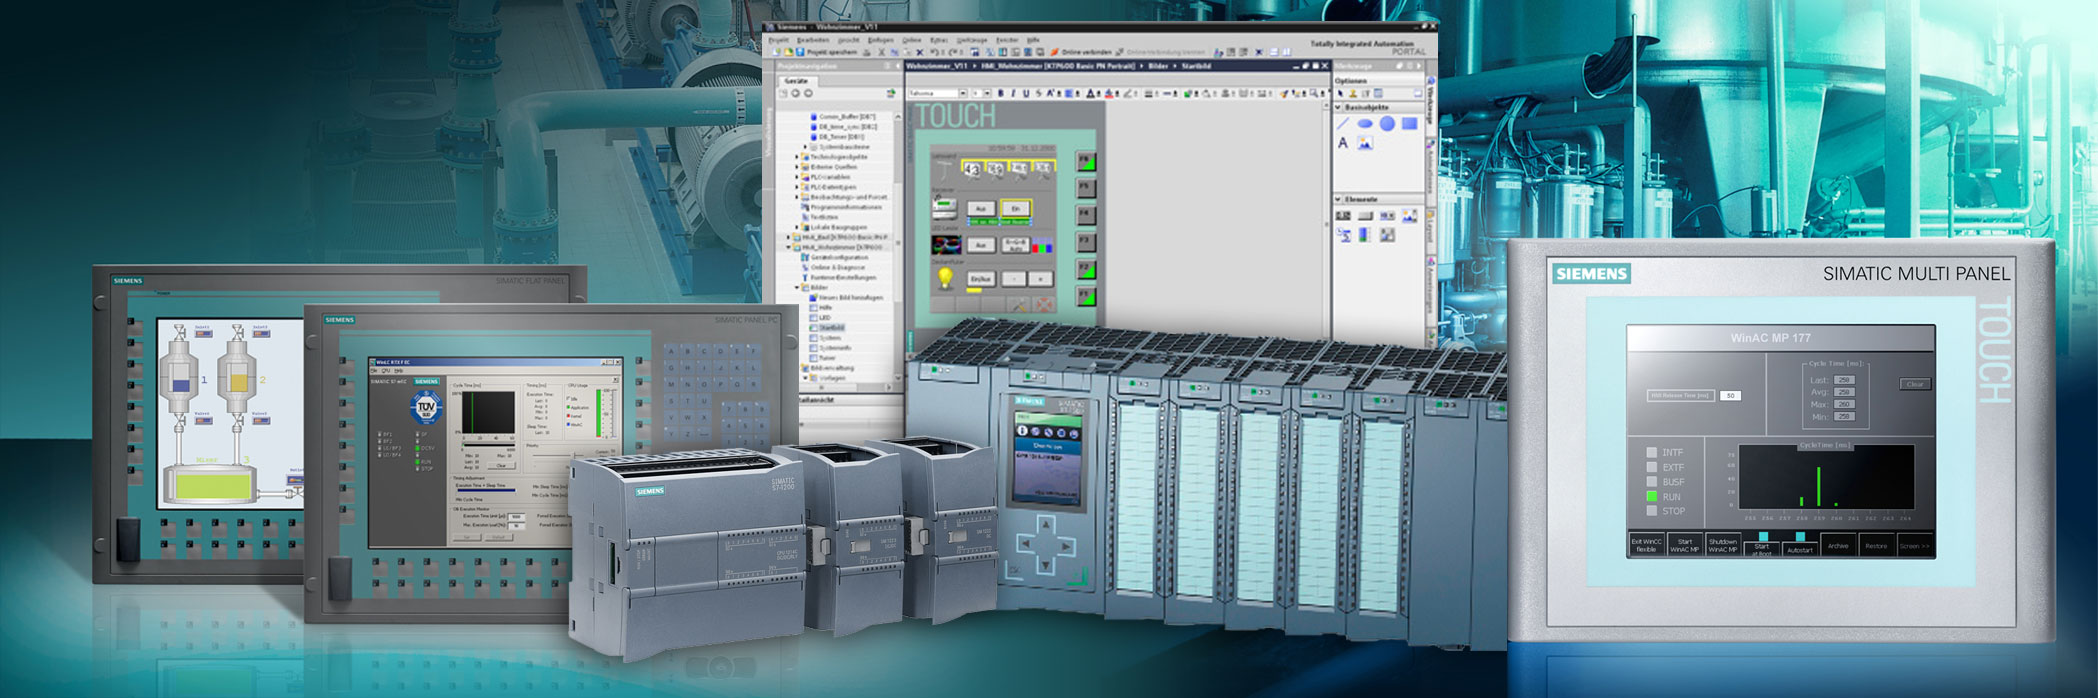Viewport: 2098px width, 698px height.
Task: Click the colorful LED-Leiste image on HMI screen
Action: (x=946, y=245)
